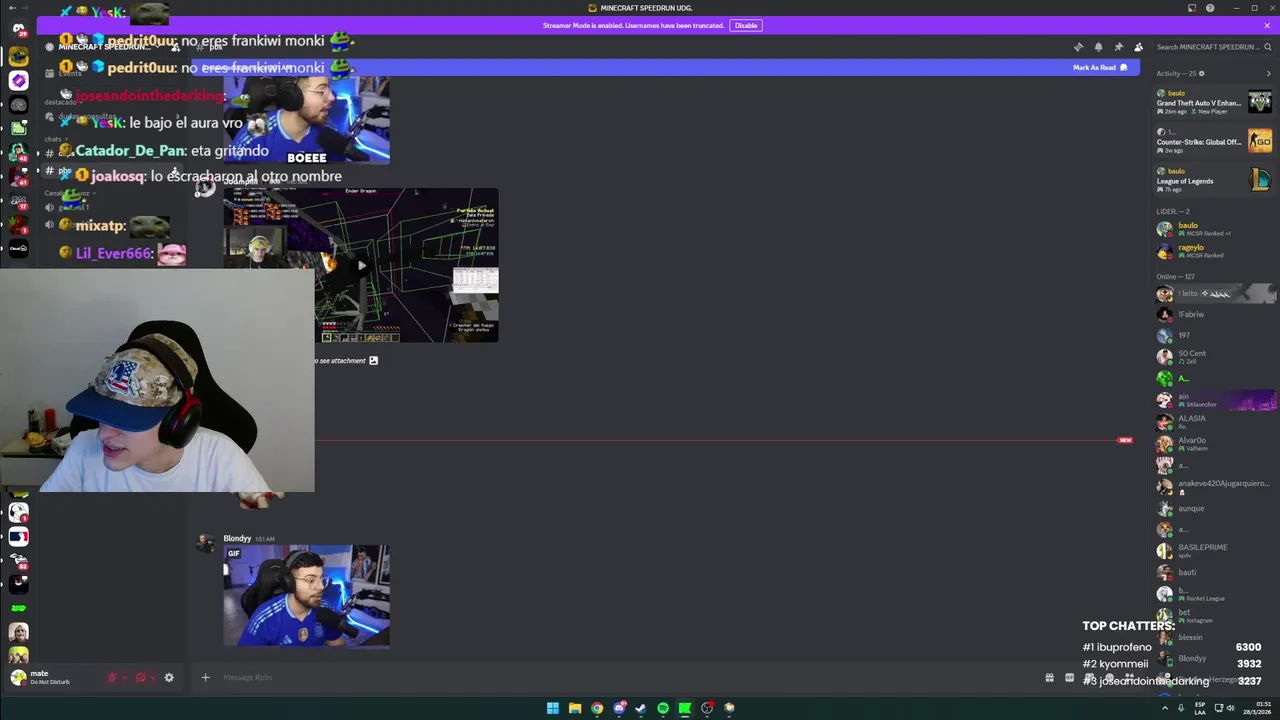1280x720 pixels.
Task: Open the Counter-Strike: Global Offensive activity card
Action: tap(1214, 140)
